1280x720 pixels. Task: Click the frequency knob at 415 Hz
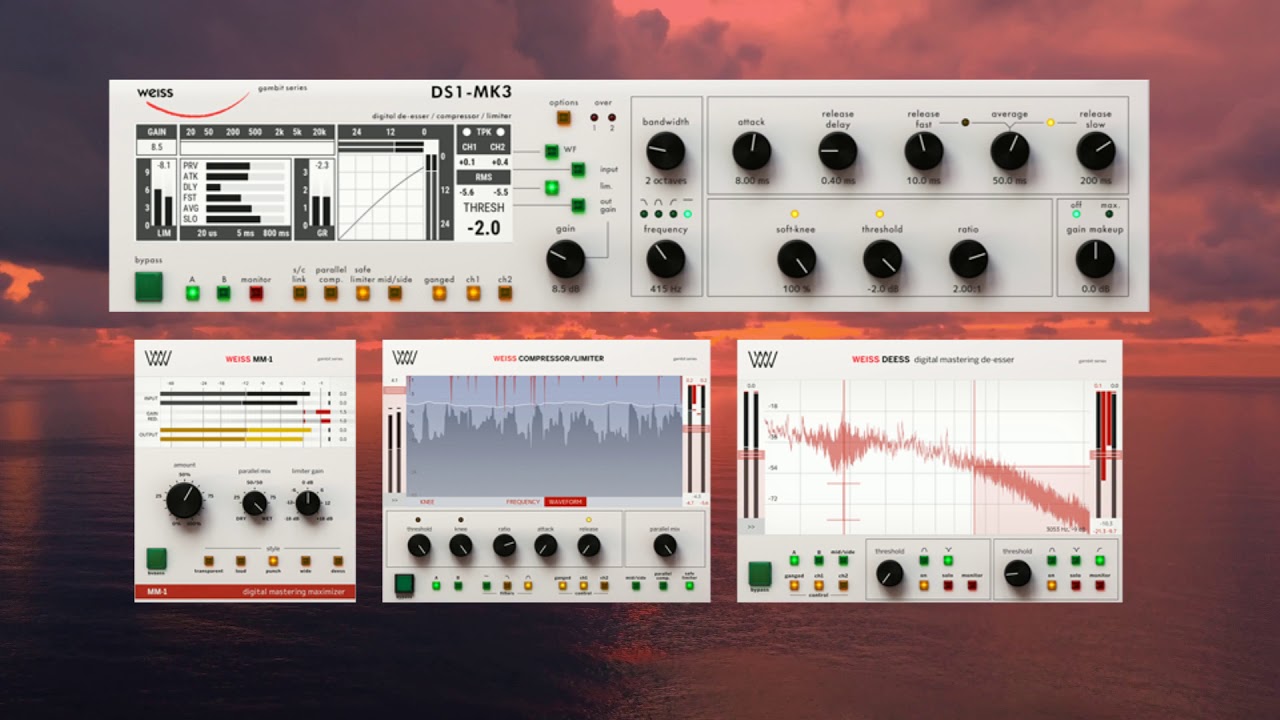point(665,259)
